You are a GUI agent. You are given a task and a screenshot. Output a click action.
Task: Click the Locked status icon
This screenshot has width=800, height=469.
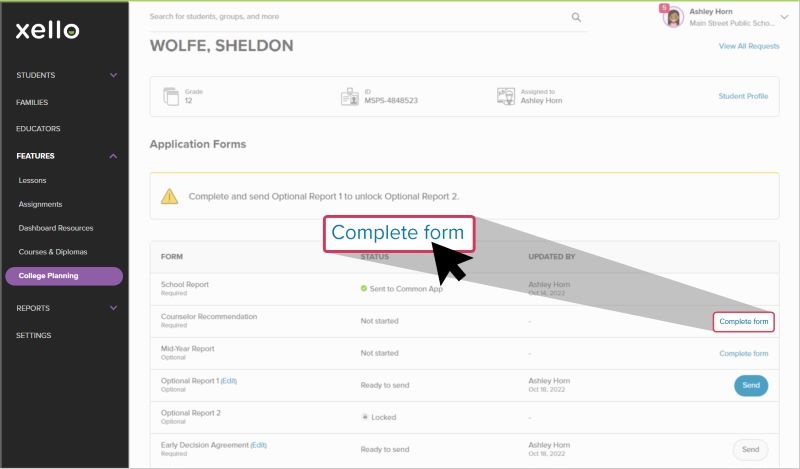(x=364, y=417)
